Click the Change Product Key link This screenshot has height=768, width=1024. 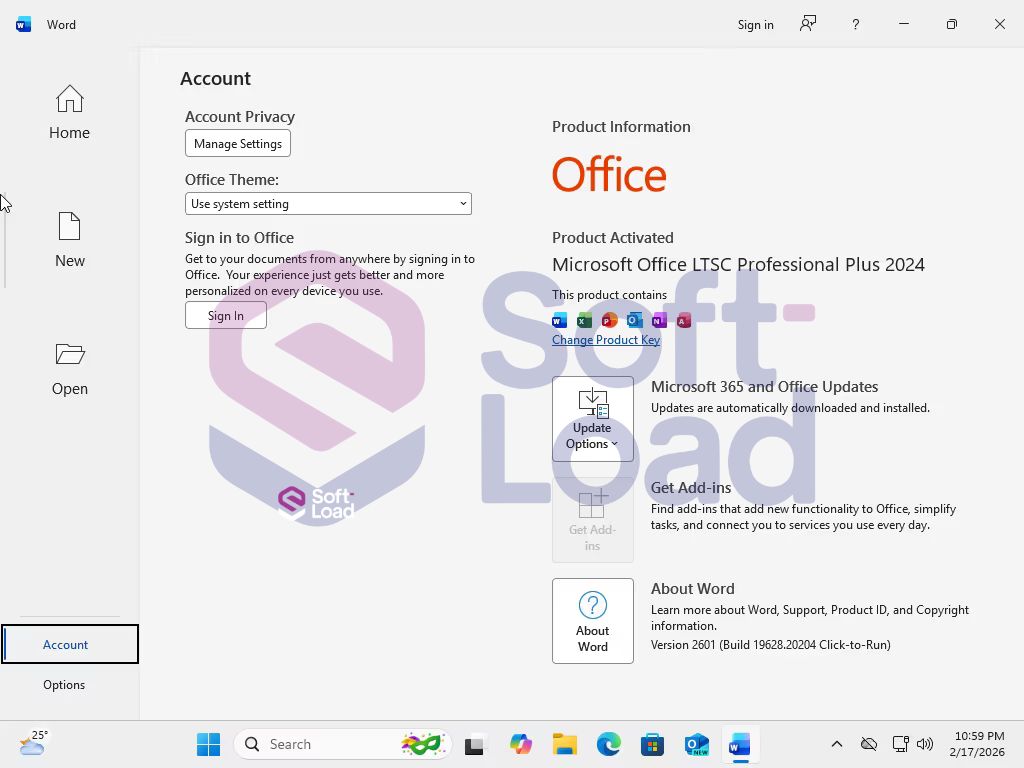[x=606, y=340]
